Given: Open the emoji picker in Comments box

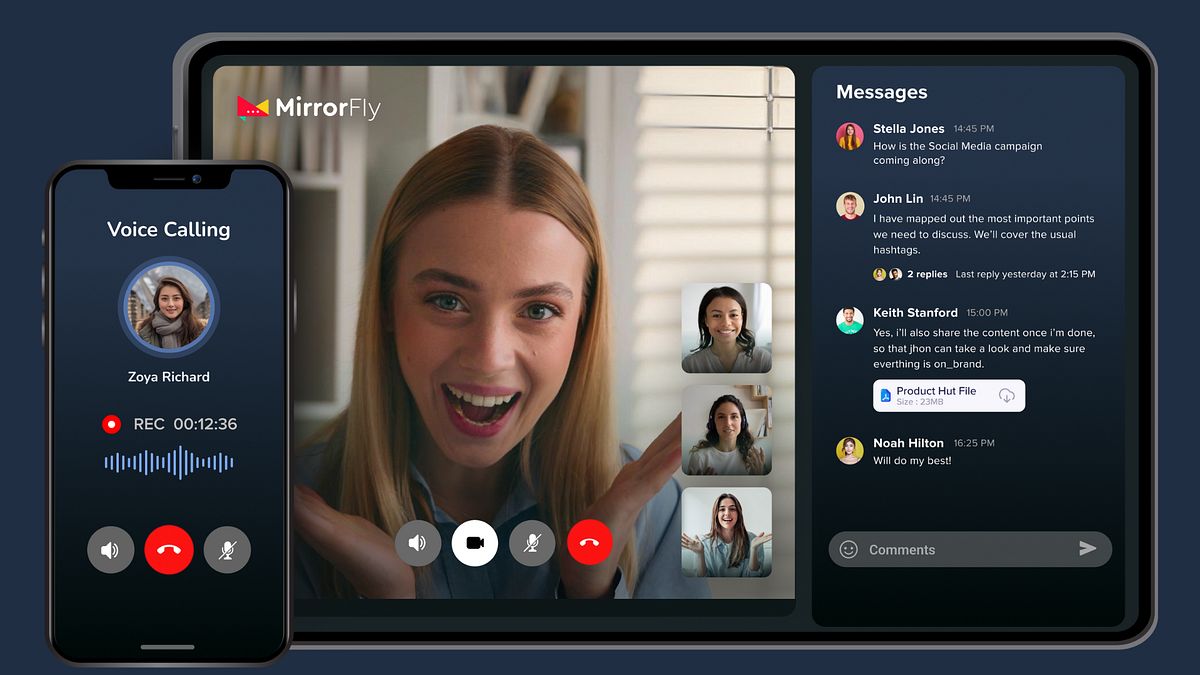Looking at the screenshot, I should tap(849, 549).
